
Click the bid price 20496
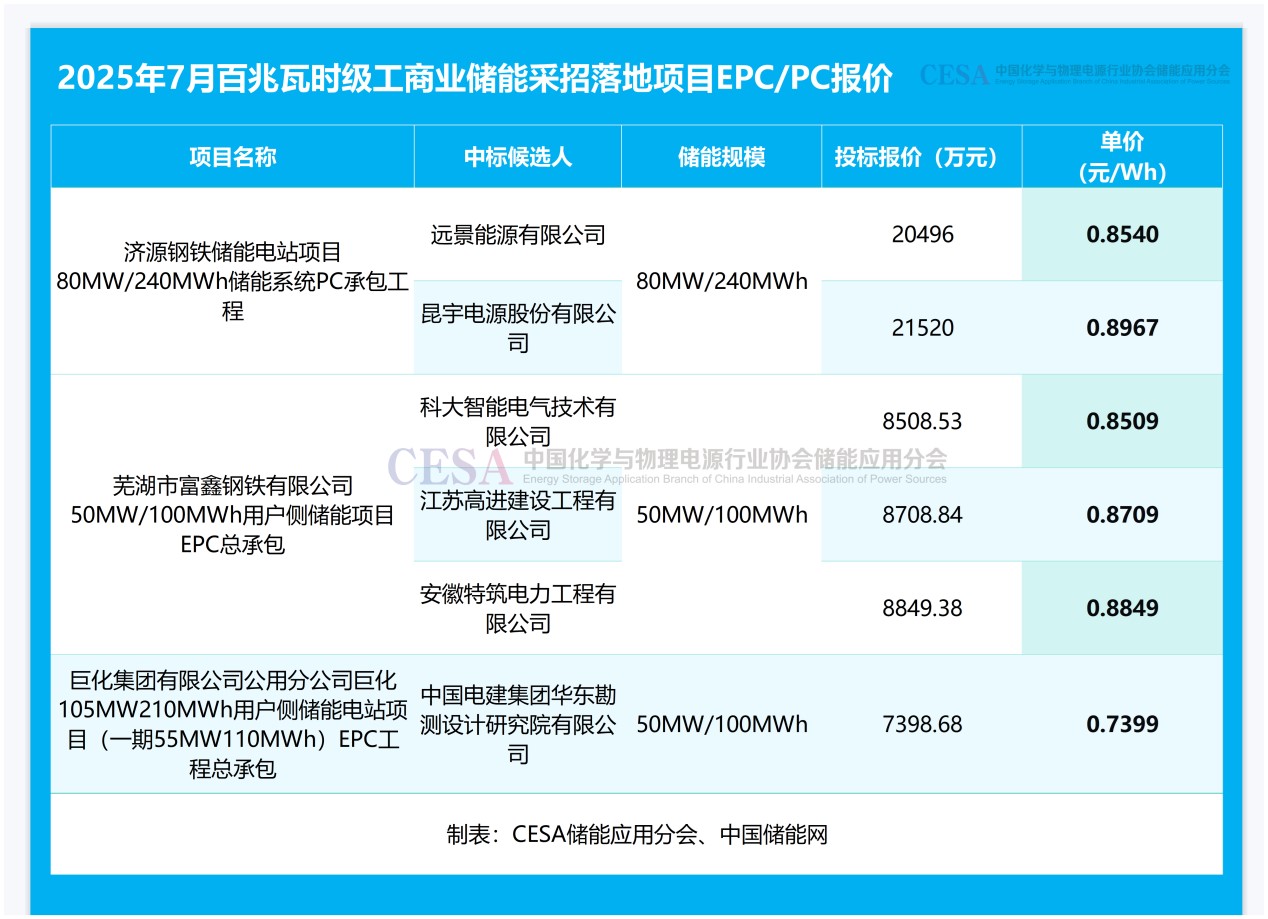[921, 235]
